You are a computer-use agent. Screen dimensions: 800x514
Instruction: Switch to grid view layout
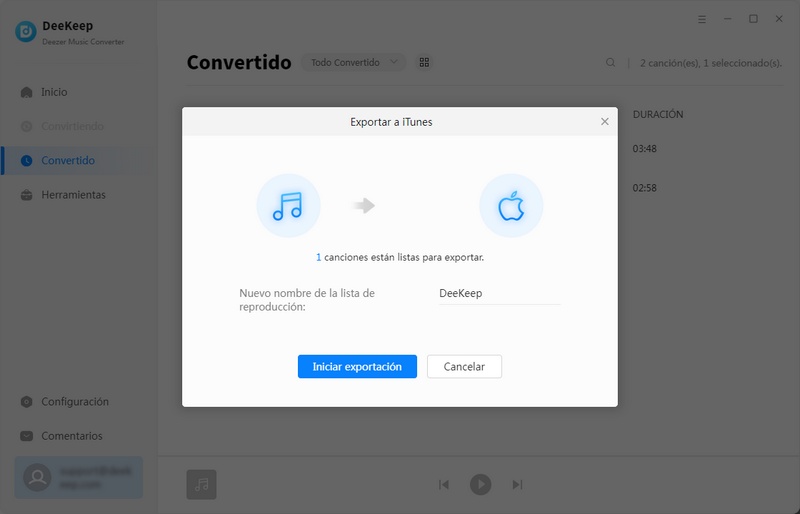pos(424,62)
